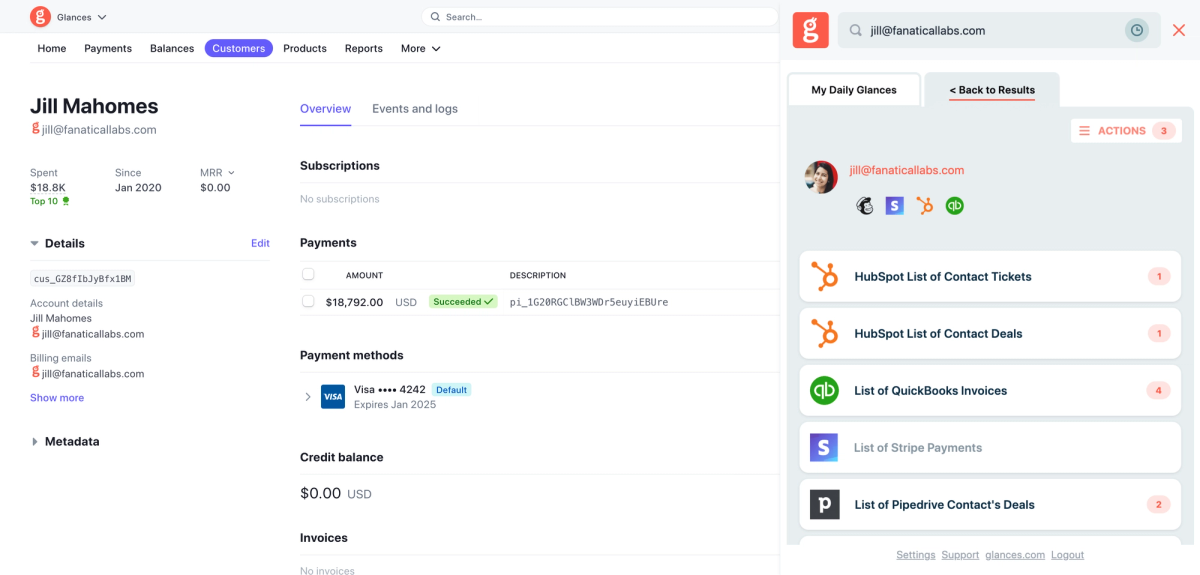Open HubSpot List of Contact Tickets
1200x575 pixels.
coord(990,277)
